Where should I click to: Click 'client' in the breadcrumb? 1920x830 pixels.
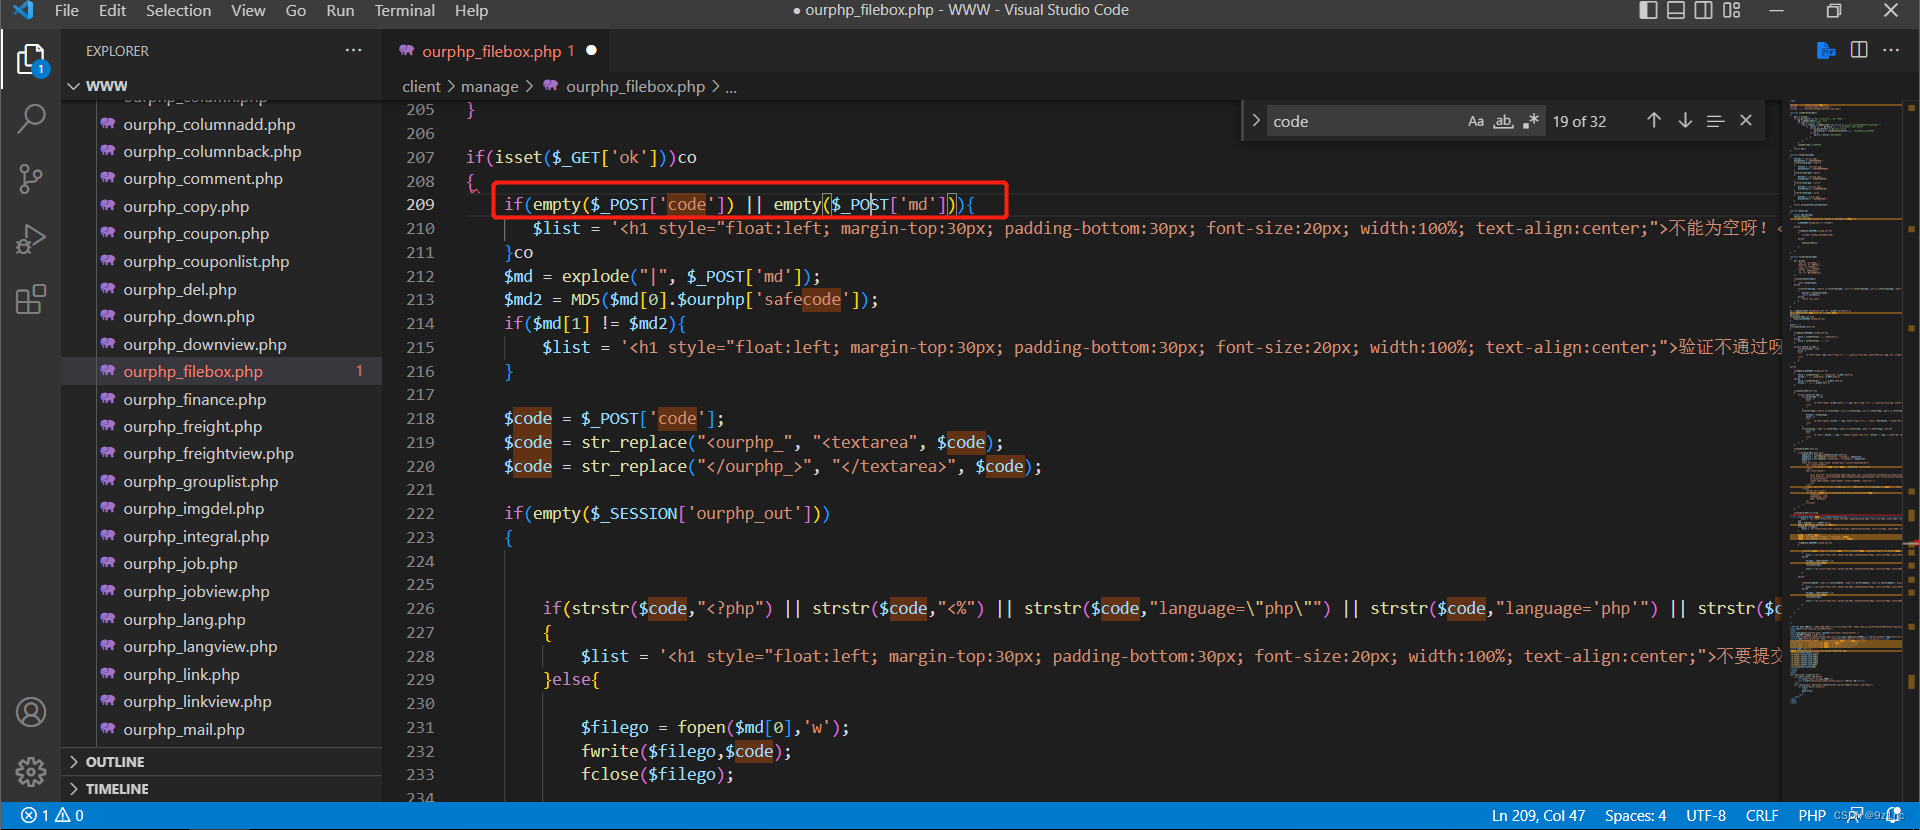click(x=421, y=87)
